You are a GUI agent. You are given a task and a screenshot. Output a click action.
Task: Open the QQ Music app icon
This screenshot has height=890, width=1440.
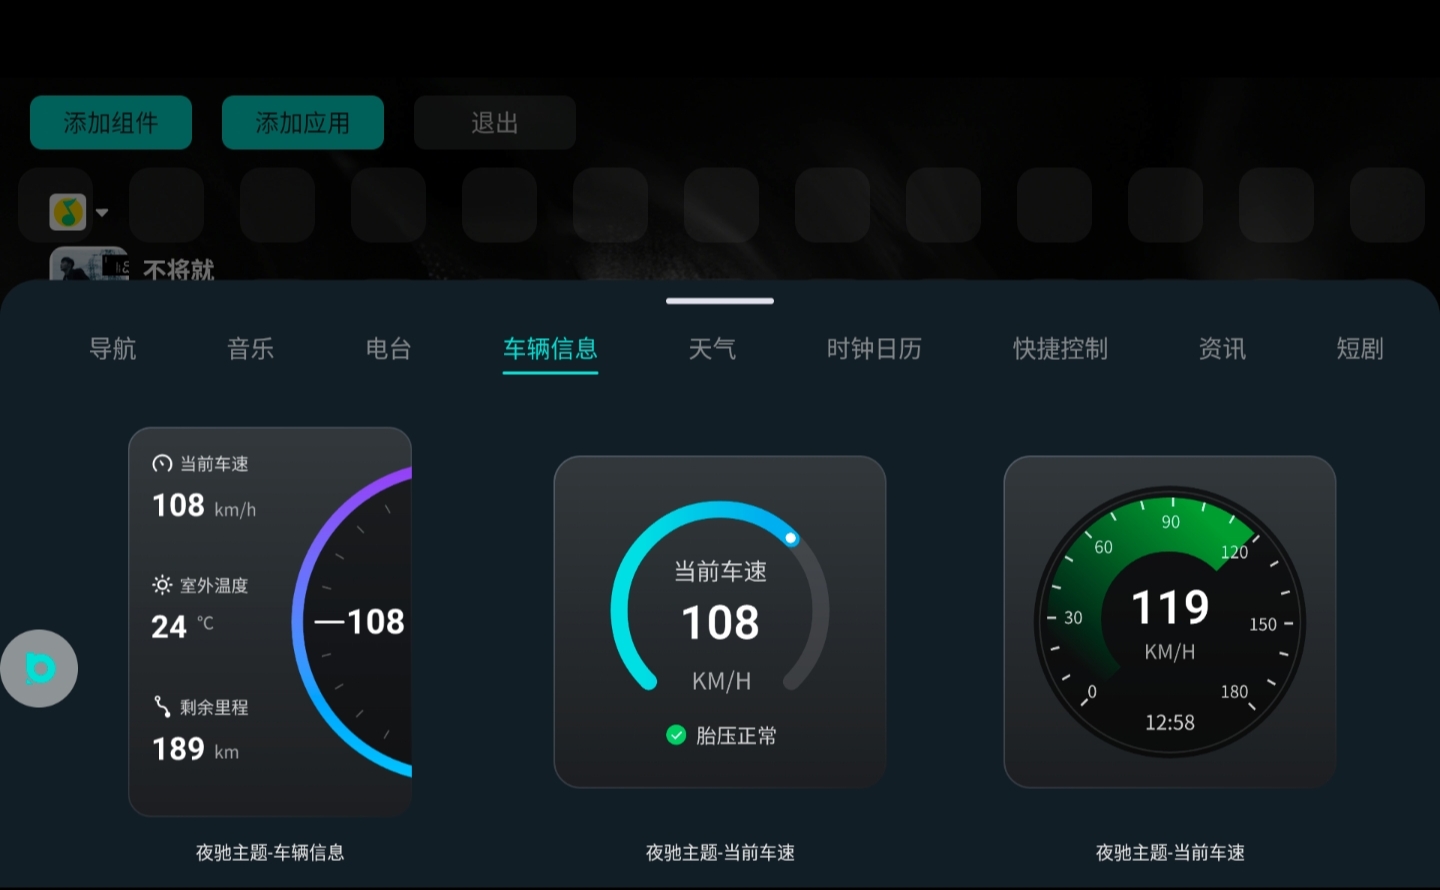click(x=67, y=212)
